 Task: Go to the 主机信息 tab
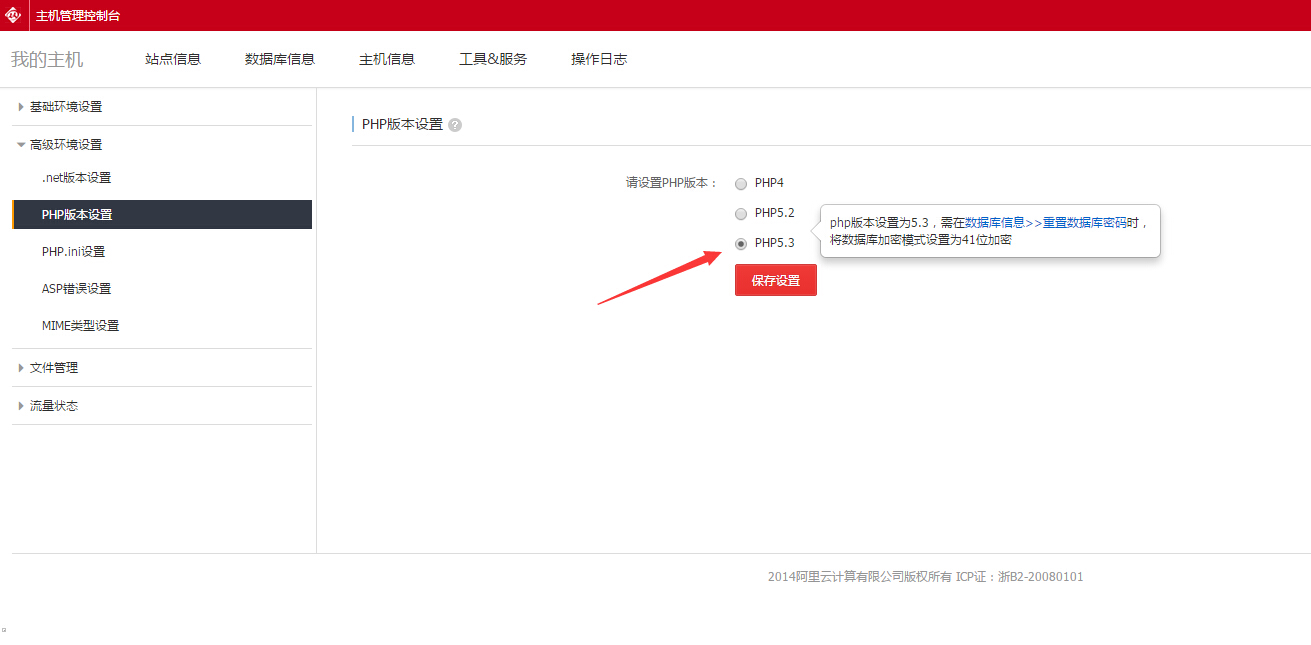coord(387,59)
